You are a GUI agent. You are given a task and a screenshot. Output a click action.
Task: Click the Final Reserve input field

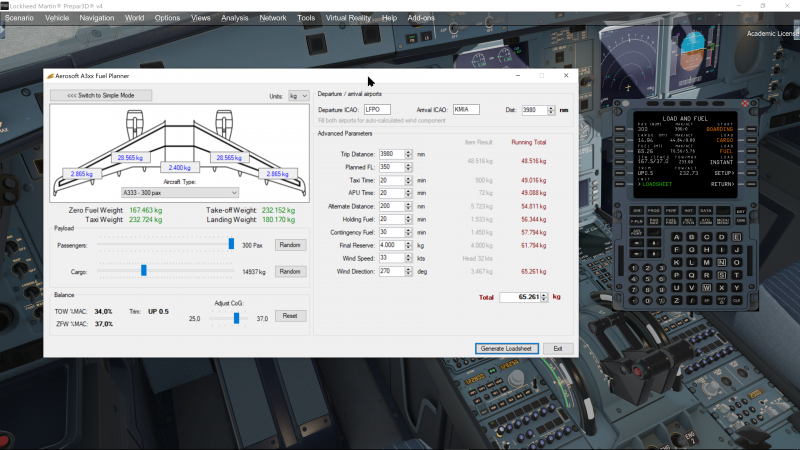[x=392, y=245]
